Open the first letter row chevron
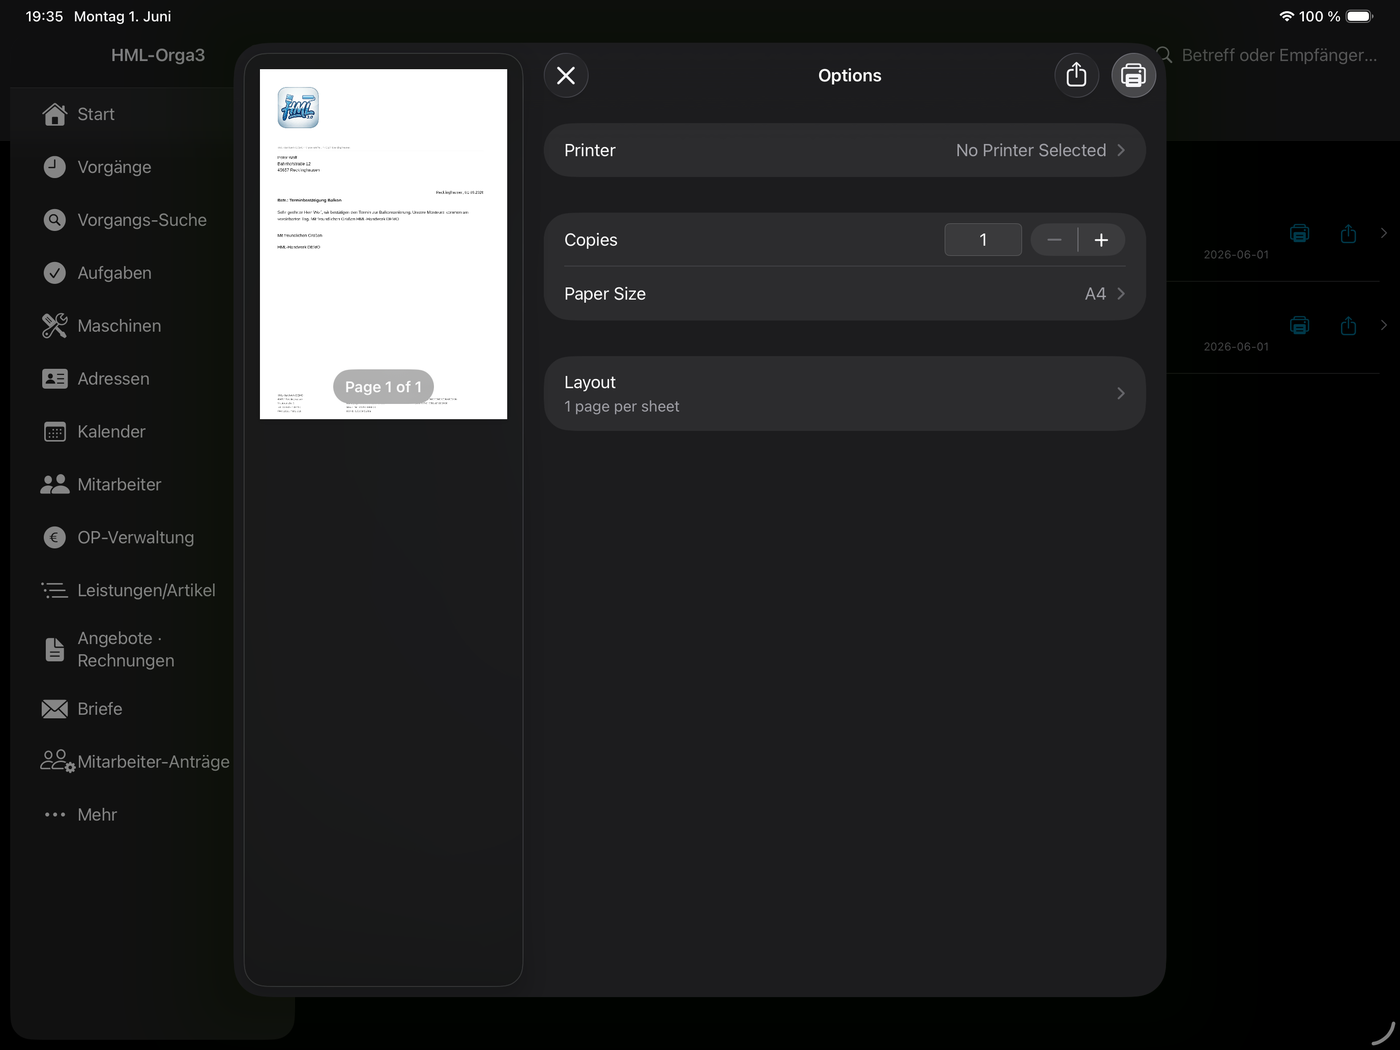 tap(1384, 233)
